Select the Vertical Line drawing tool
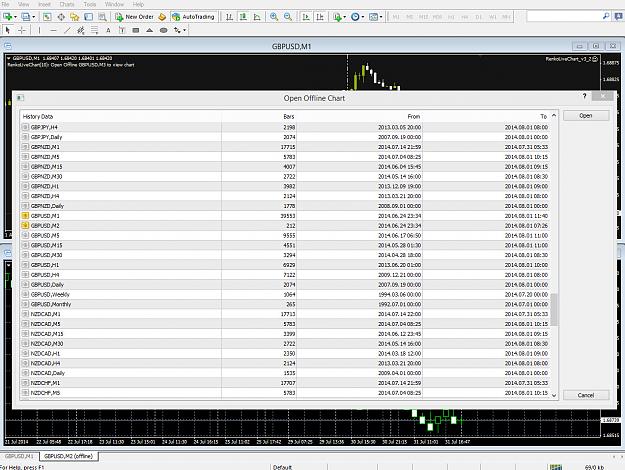The image size is (625, 470). [x=39, y=30]
